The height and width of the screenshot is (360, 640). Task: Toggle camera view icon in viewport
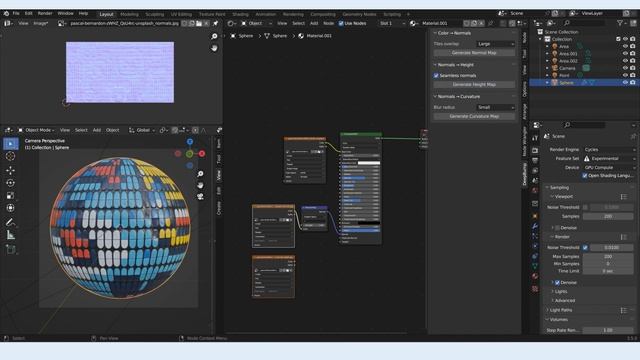coord(200,197)
